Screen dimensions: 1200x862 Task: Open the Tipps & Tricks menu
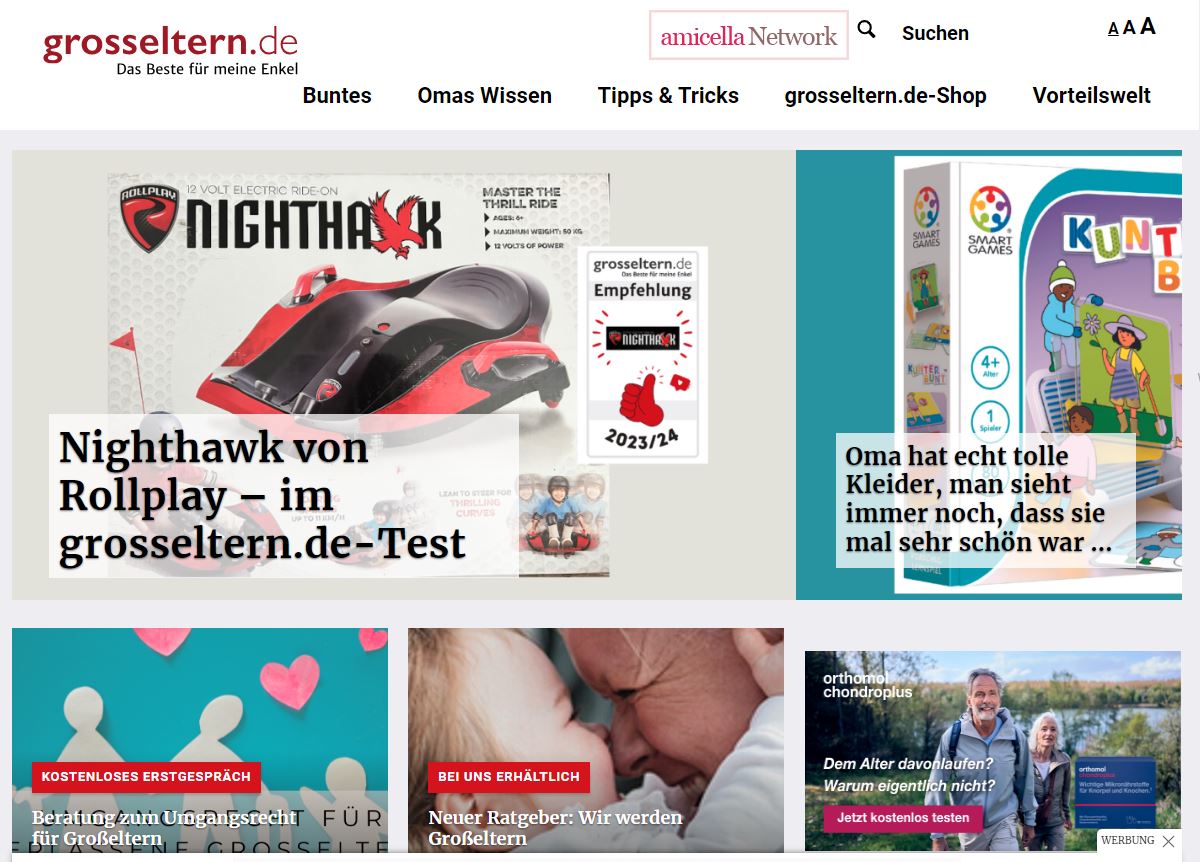668,96
